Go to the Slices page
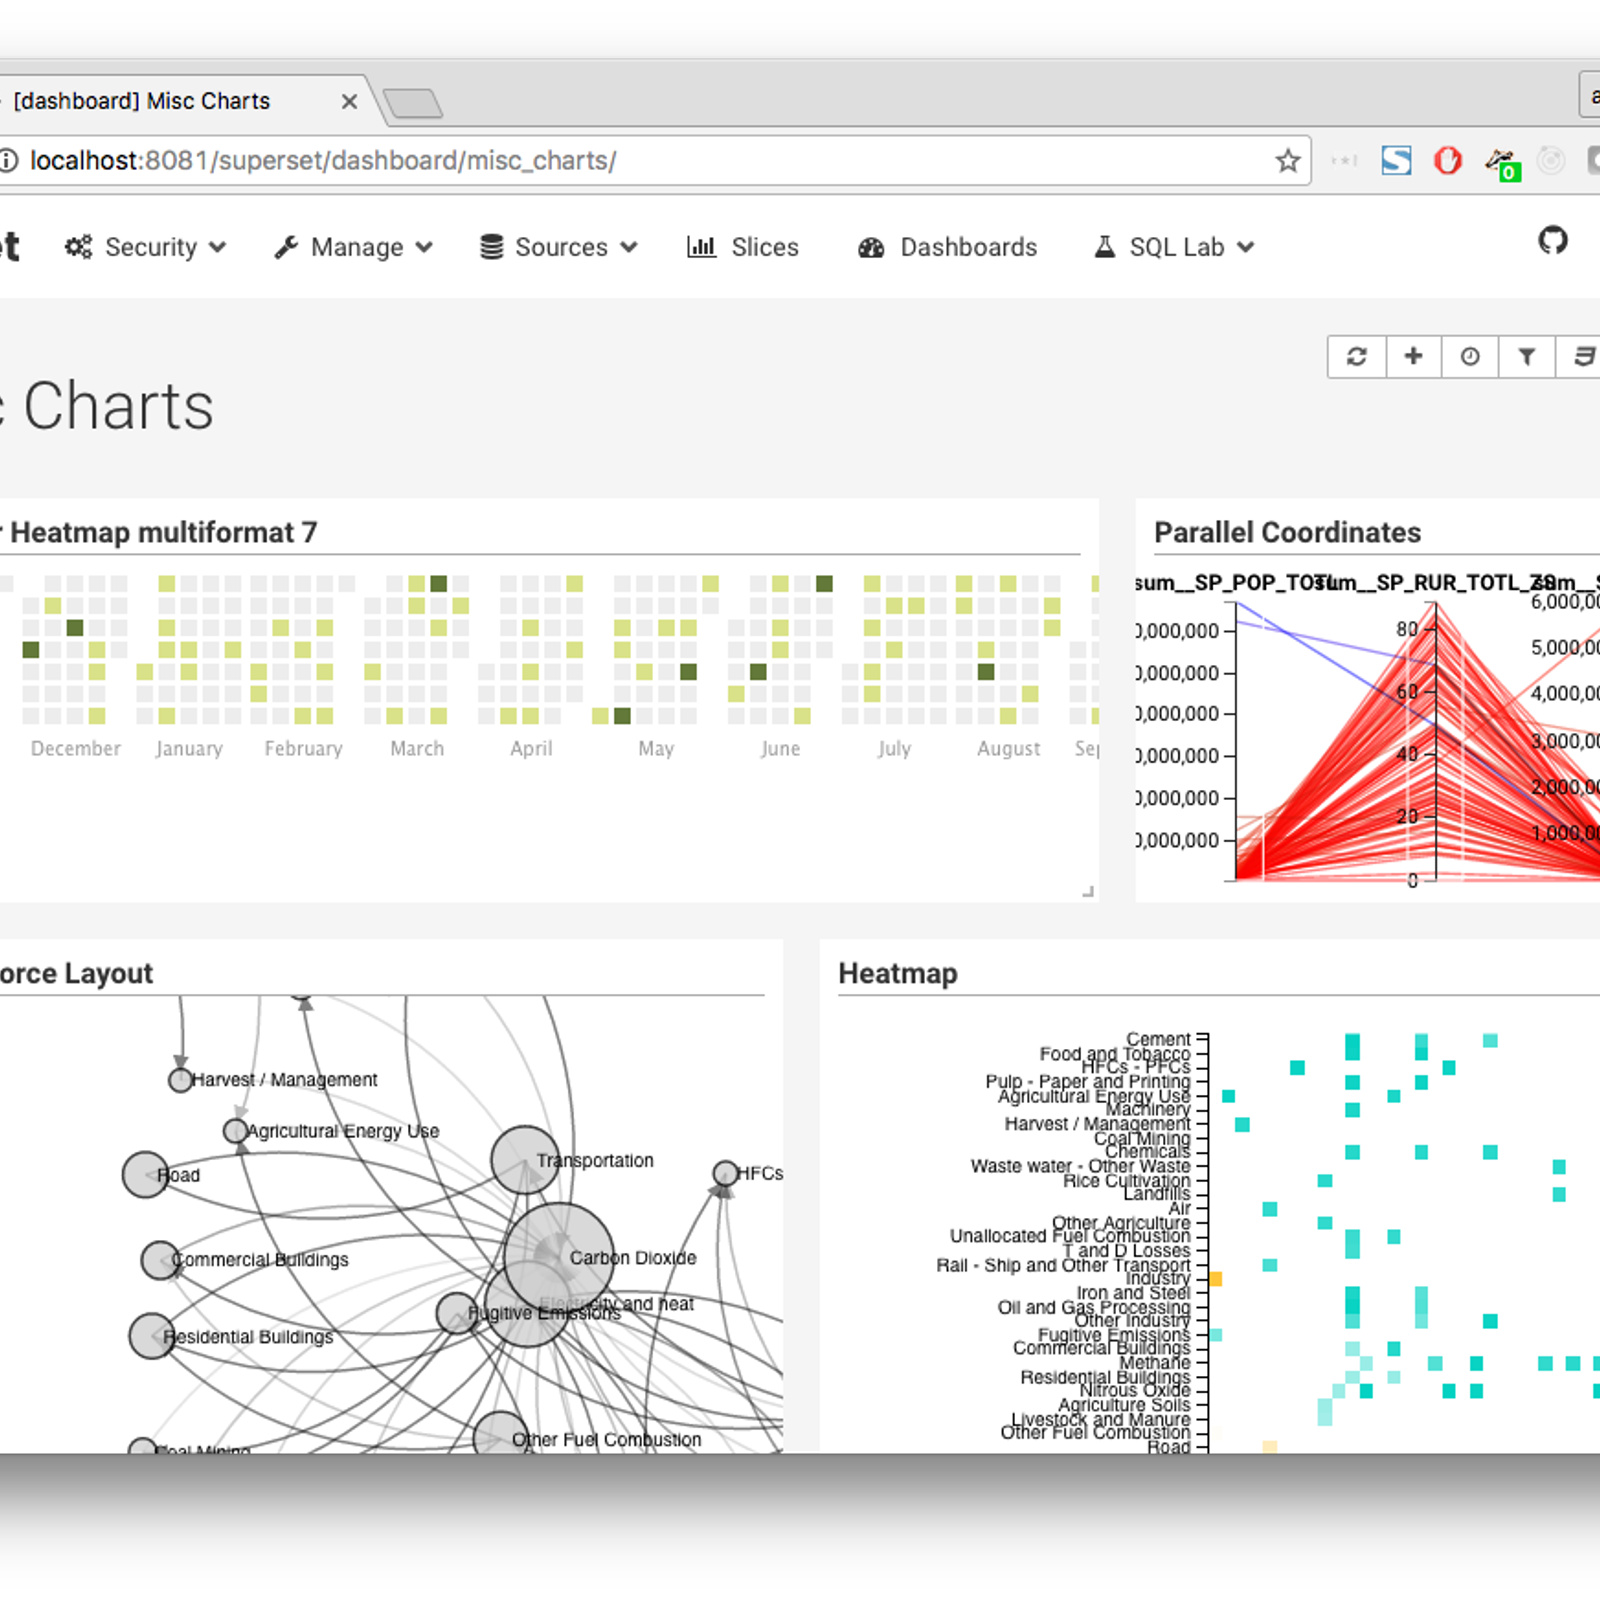 (x=743, y=247)
